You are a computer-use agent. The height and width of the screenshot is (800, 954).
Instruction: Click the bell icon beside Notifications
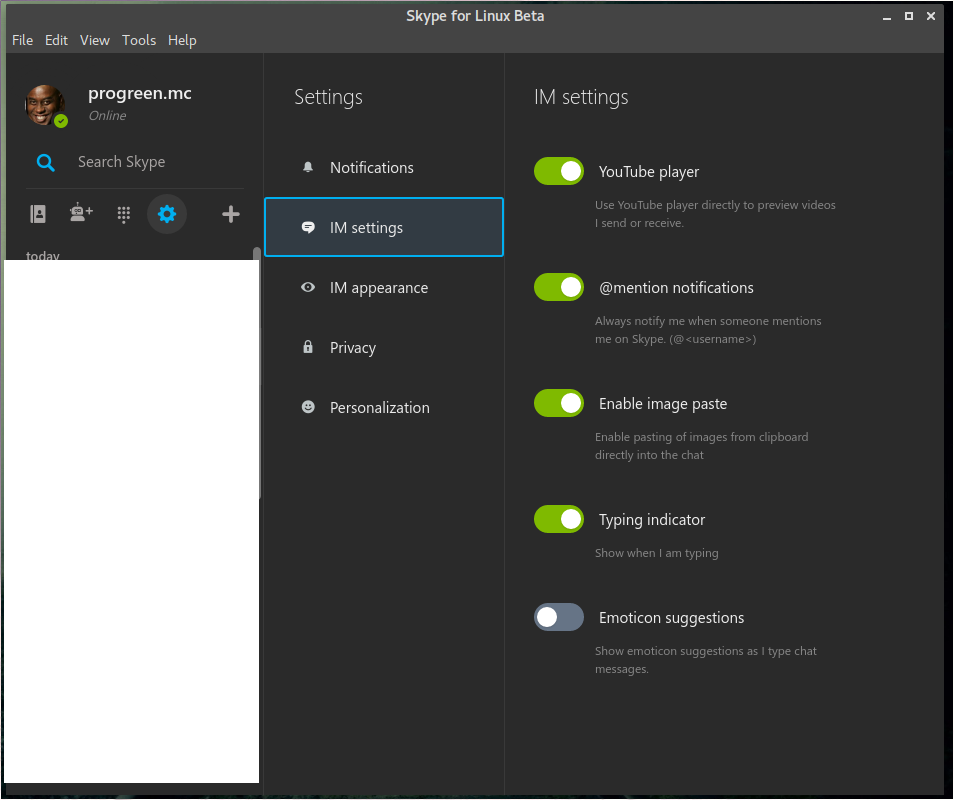pos(308,167)
